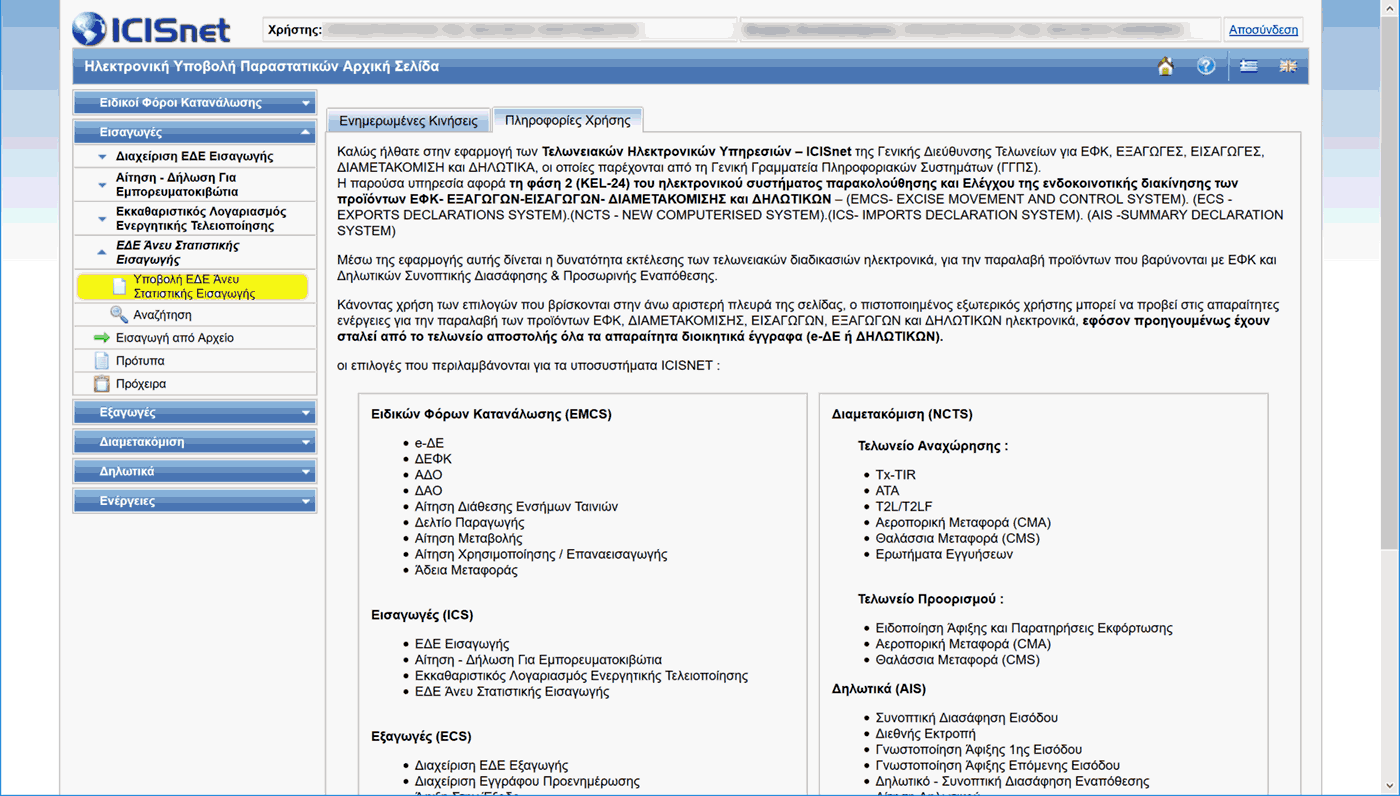Image resolution: width=1400 pixels, height=796 pixels.
Task: Click document icon of Υποβολή ΕΔΕ Άνευ Στατιστικής Εισαγωγής
Action: click(119, 287)
